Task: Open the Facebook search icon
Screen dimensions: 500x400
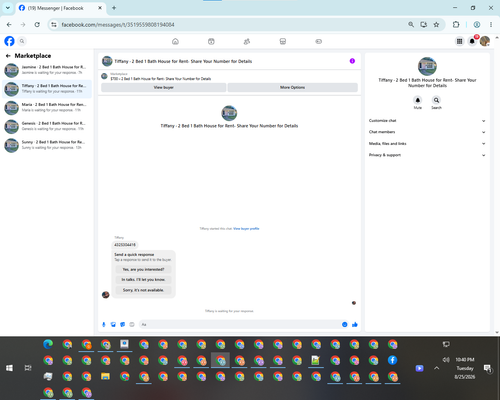Action: click(22, 41)
